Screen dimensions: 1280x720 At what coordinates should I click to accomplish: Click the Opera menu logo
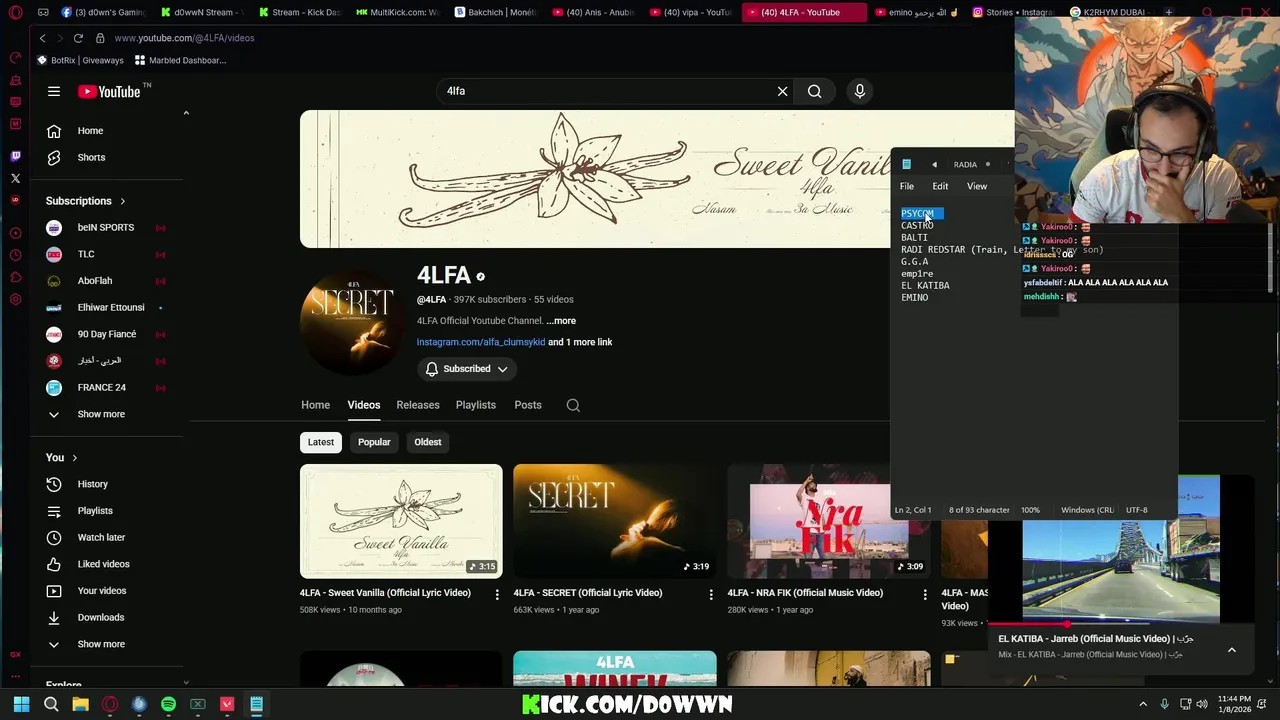point(15,13)
